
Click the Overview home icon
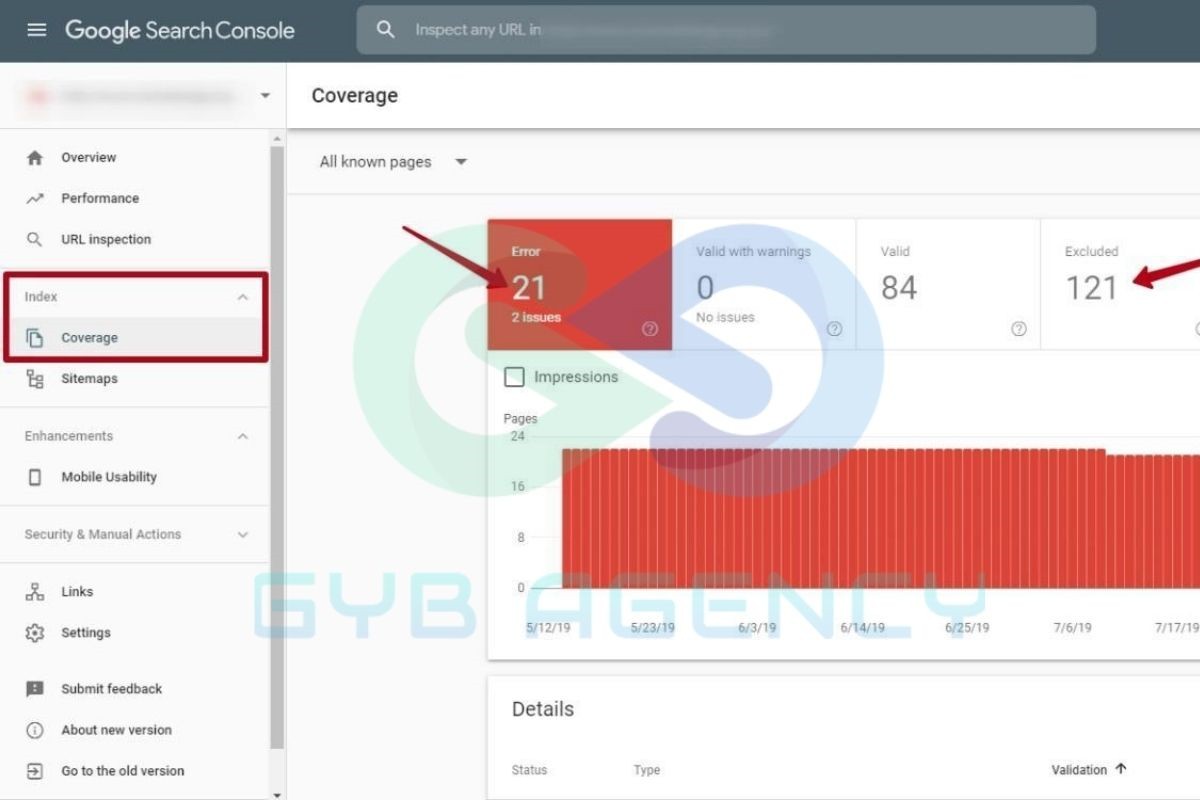(x=35, y=158)
